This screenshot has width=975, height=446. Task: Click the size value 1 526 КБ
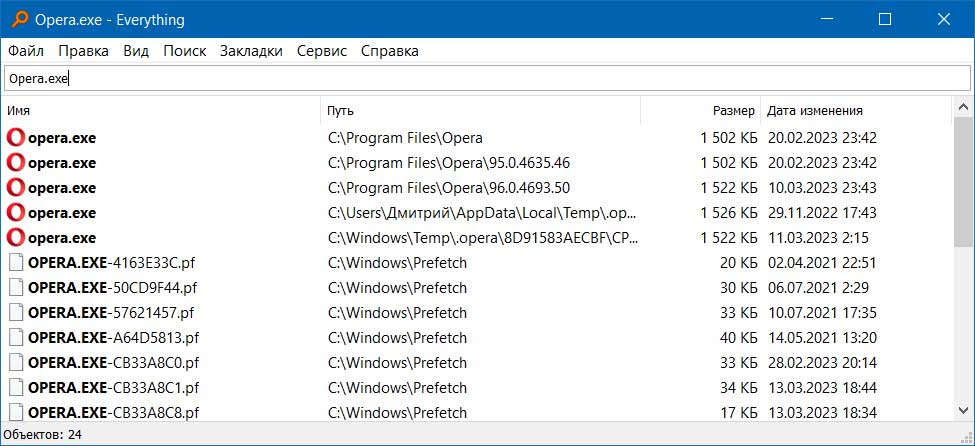(728, 213)
